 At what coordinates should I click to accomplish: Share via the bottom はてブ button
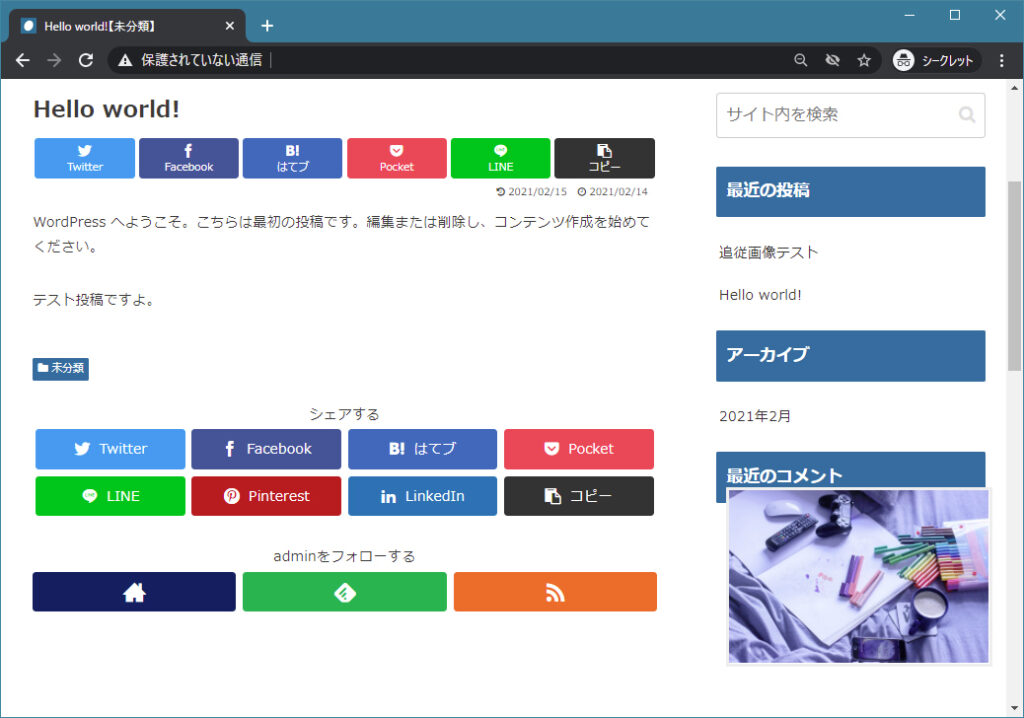coord(423,449)
